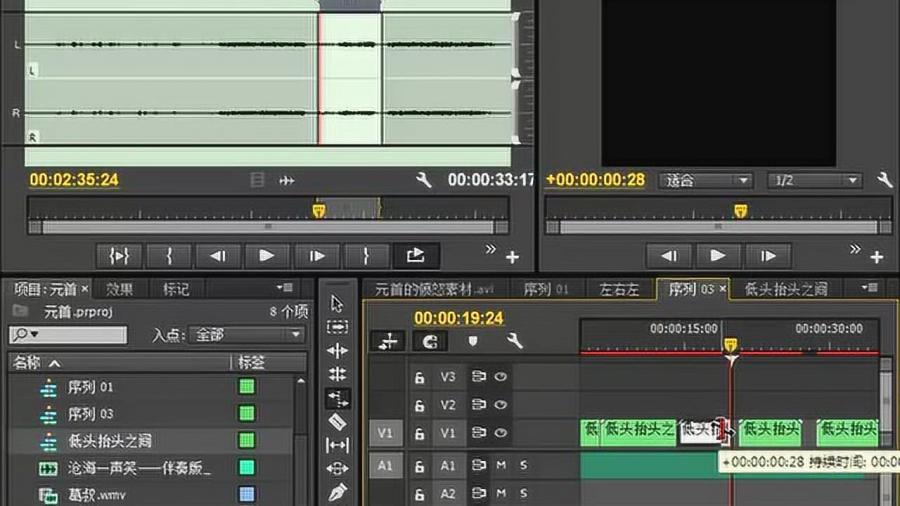This screenshot has width=900, height=506.
Task: Open program monitor button editor plus
Action: (x=876, y=258)
